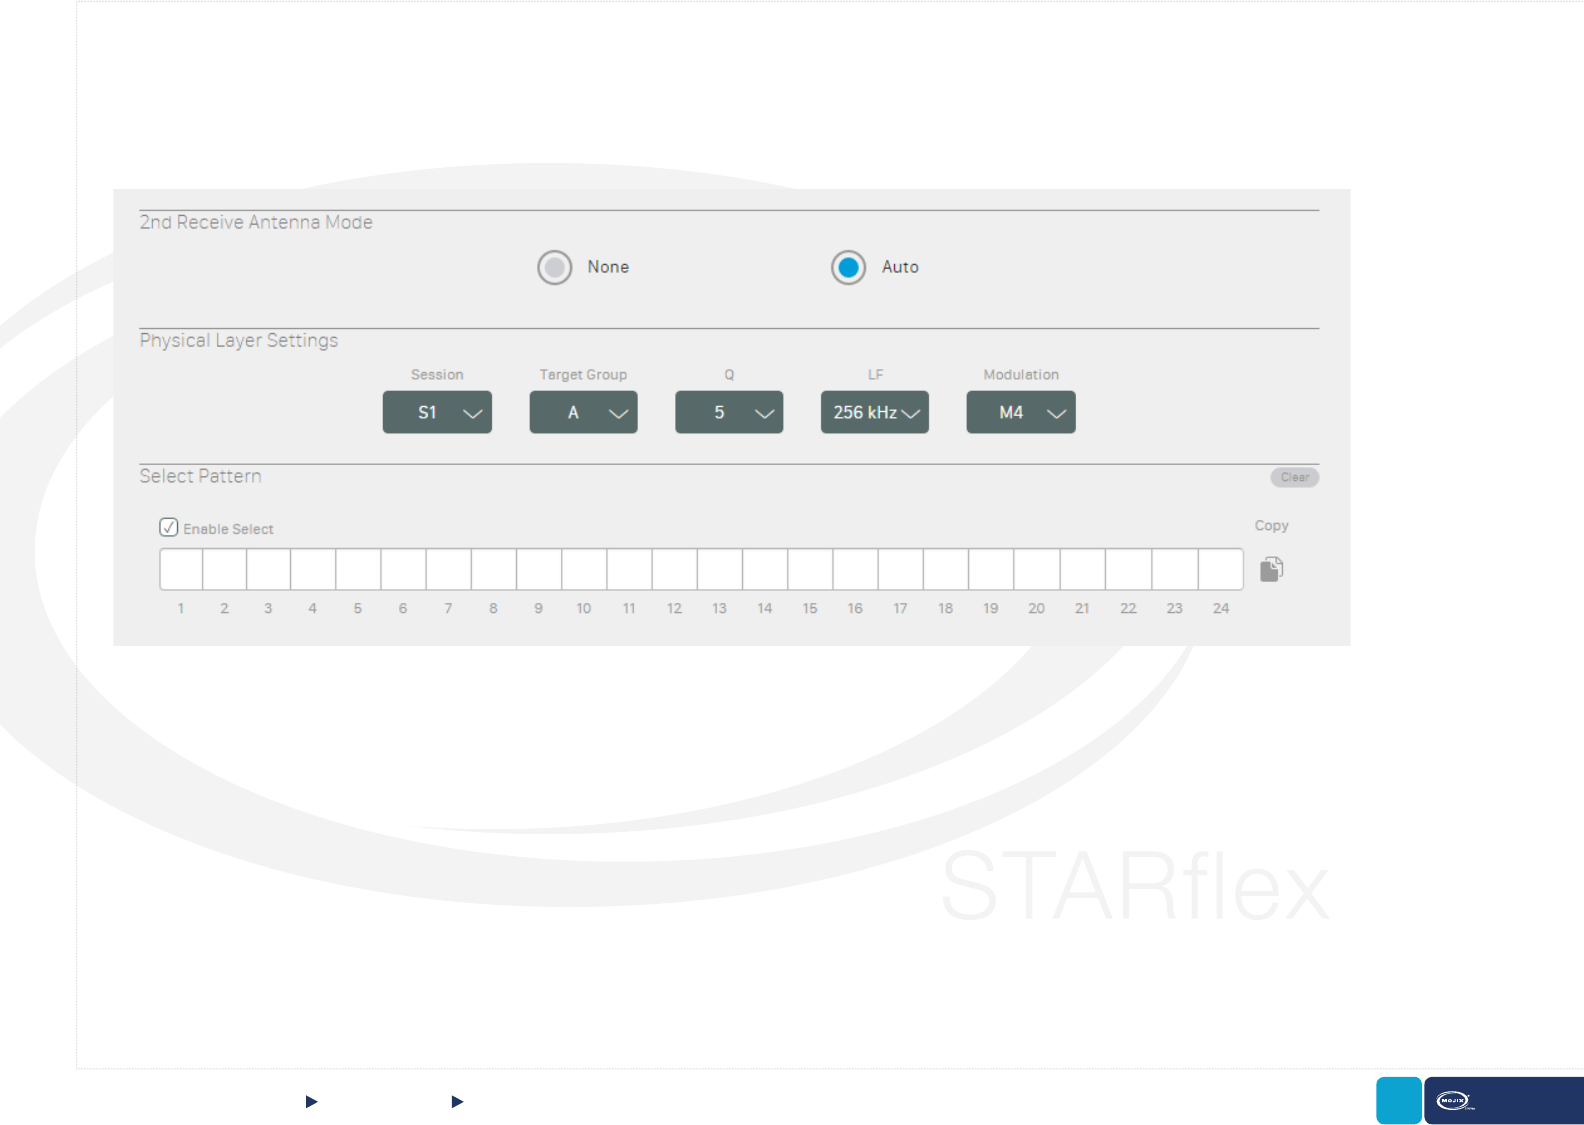Click pattern box number 13
This screenshot has height=1125, width=1584.
tap(720, 569)
